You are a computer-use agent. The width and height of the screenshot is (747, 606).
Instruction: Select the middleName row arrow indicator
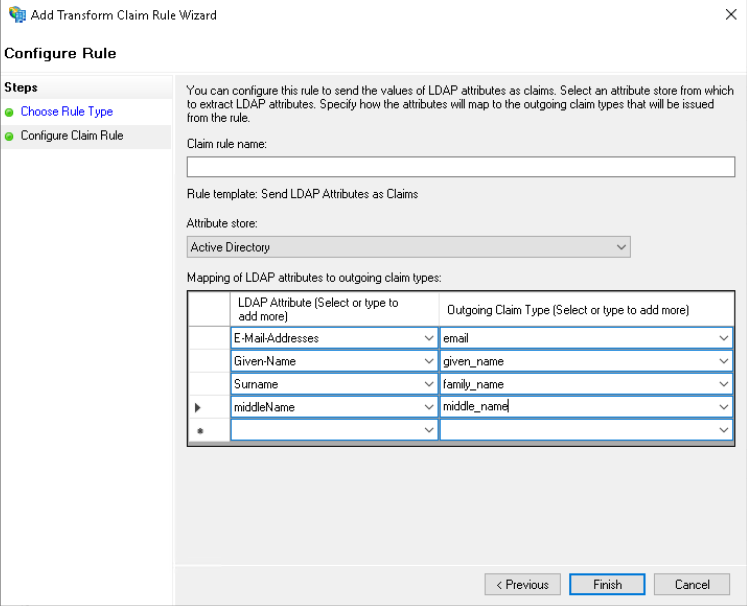click(198, 407)
